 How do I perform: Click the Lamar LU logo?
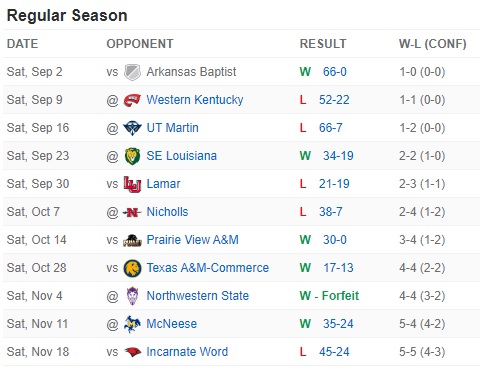tap(132, 184)
